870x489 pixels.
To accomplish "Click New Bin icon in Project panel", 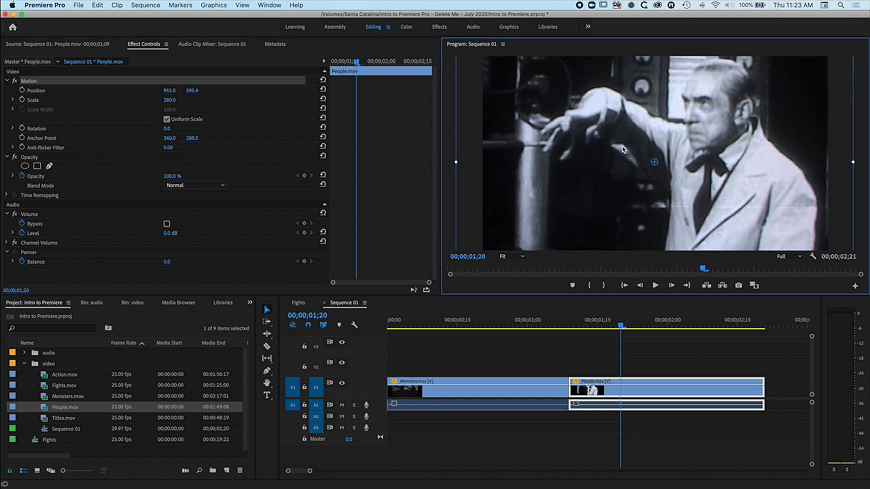I will pyautogui.click(x=213, y=470).
